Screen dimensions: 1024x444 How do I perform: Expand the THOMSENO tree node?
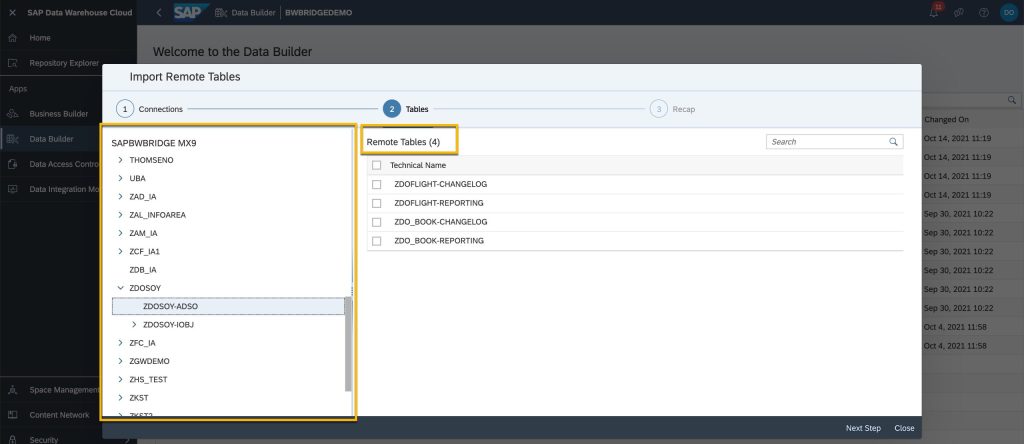click(120, 160)
